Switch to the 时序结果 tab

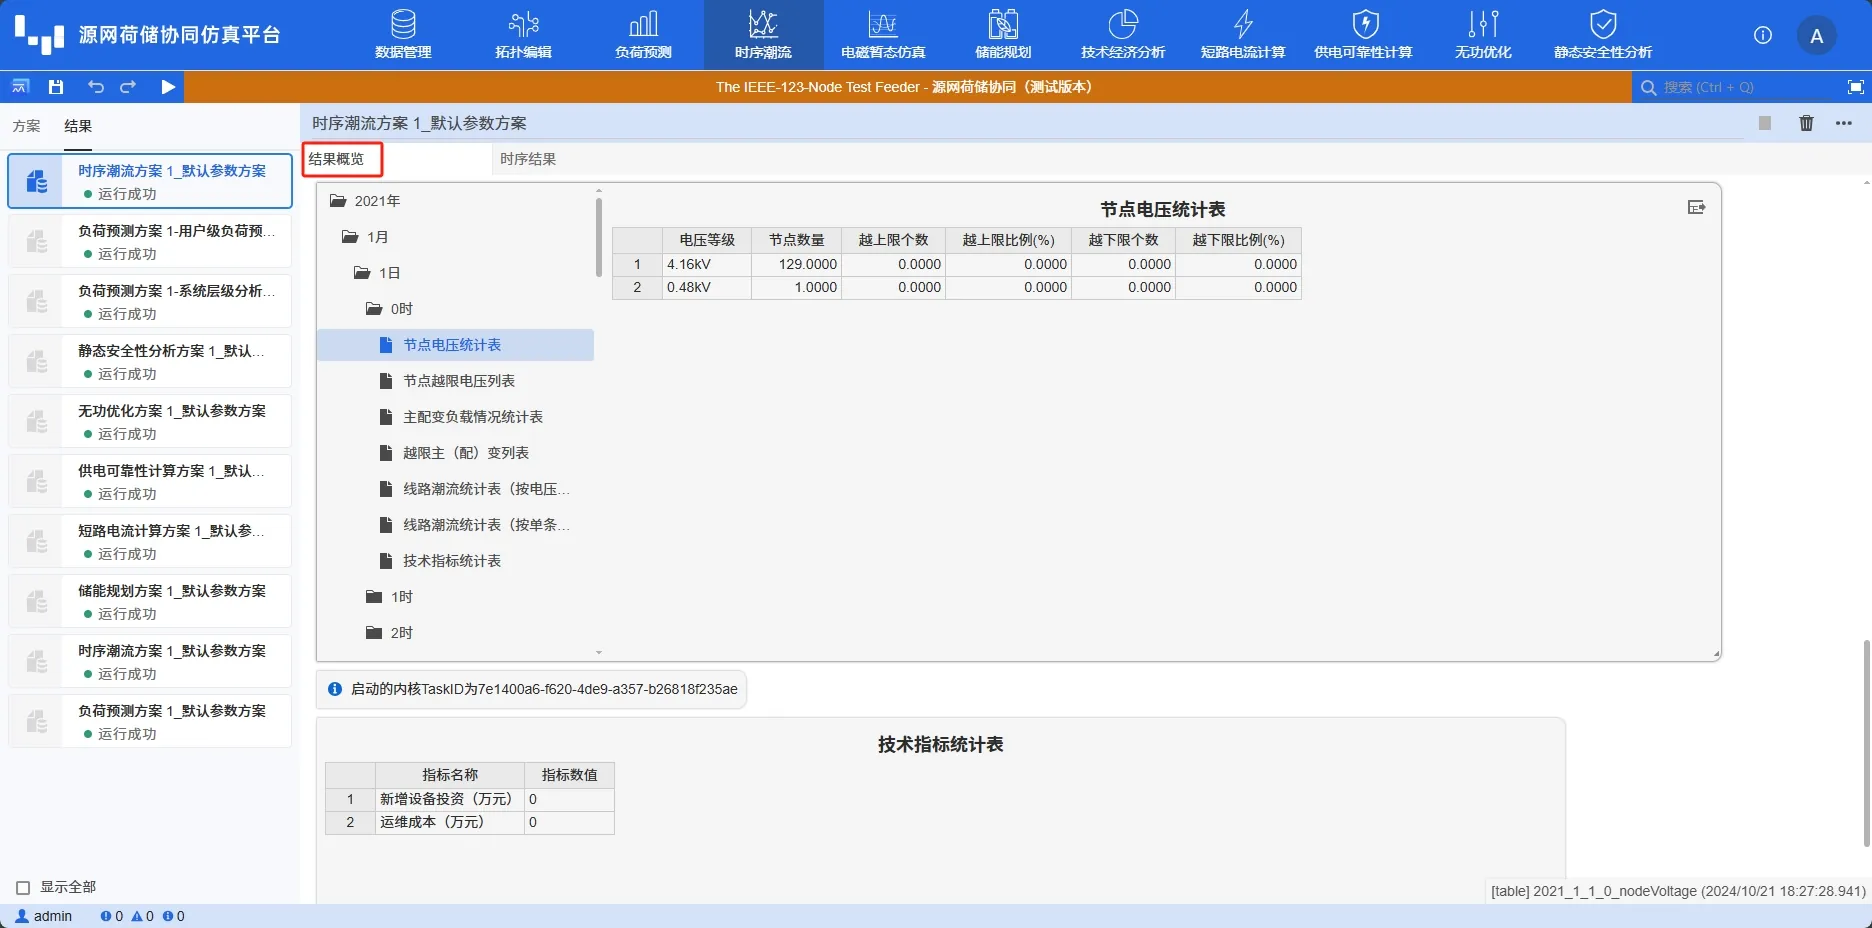tap(528, 159)
